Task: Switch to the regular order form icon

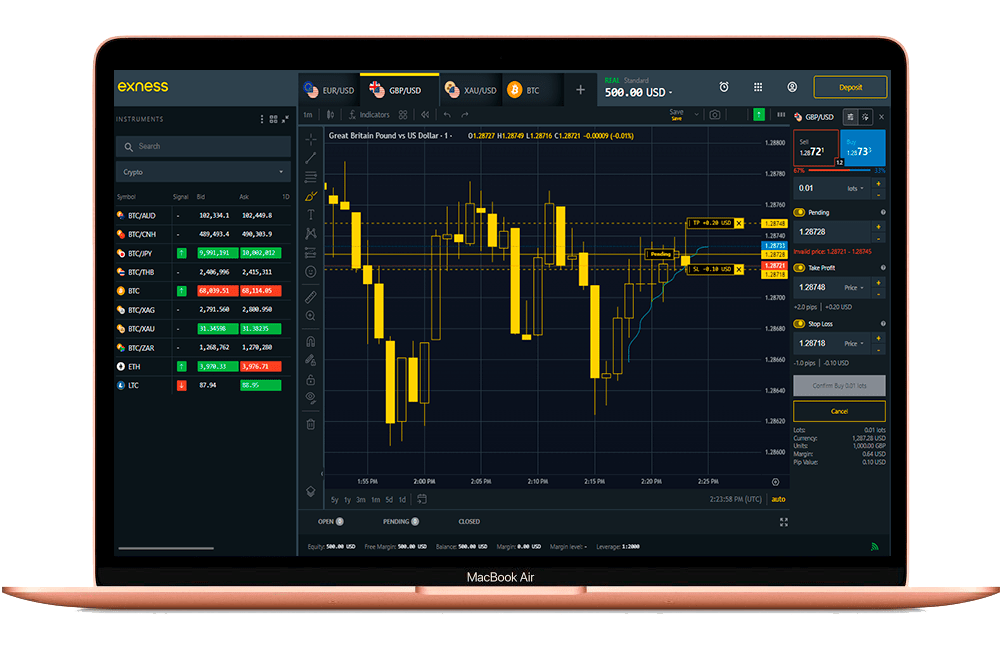Action: tap(850, 117)
